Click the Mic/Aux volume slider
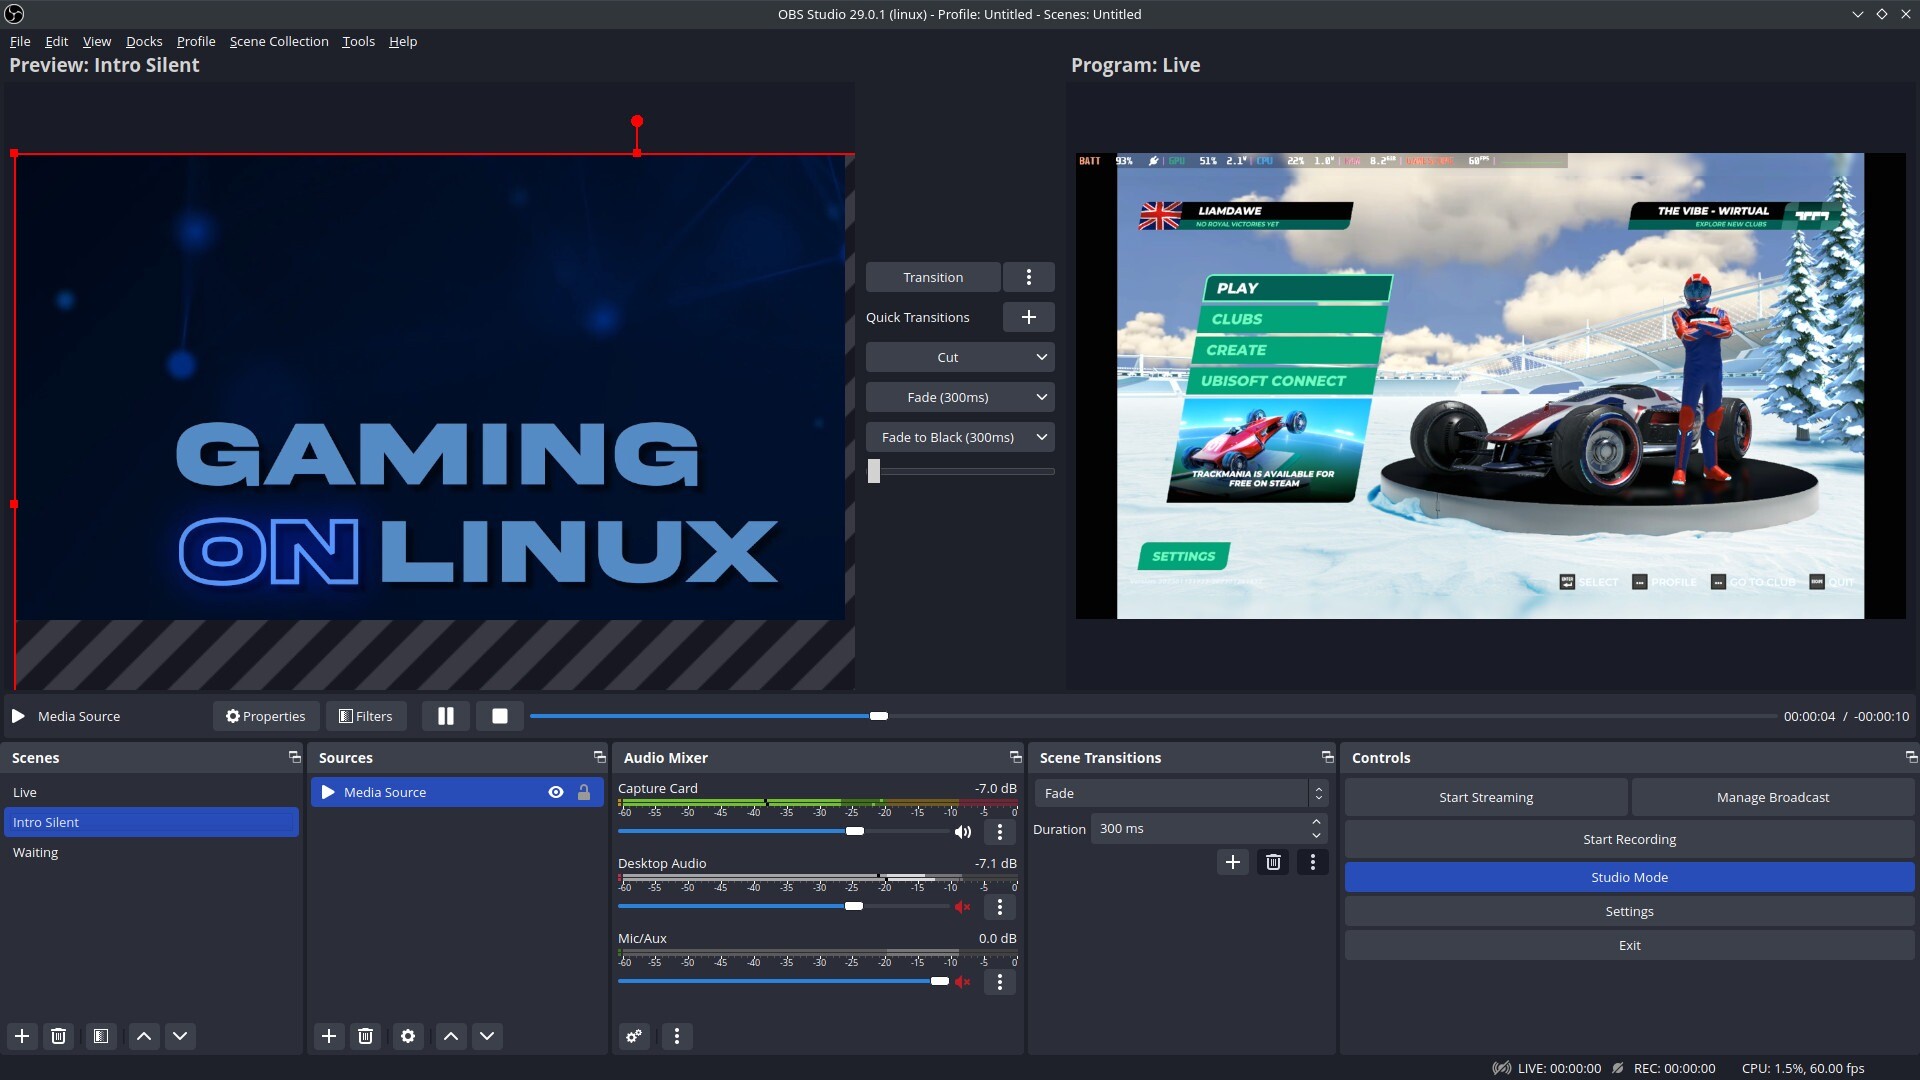 (780, 981)
